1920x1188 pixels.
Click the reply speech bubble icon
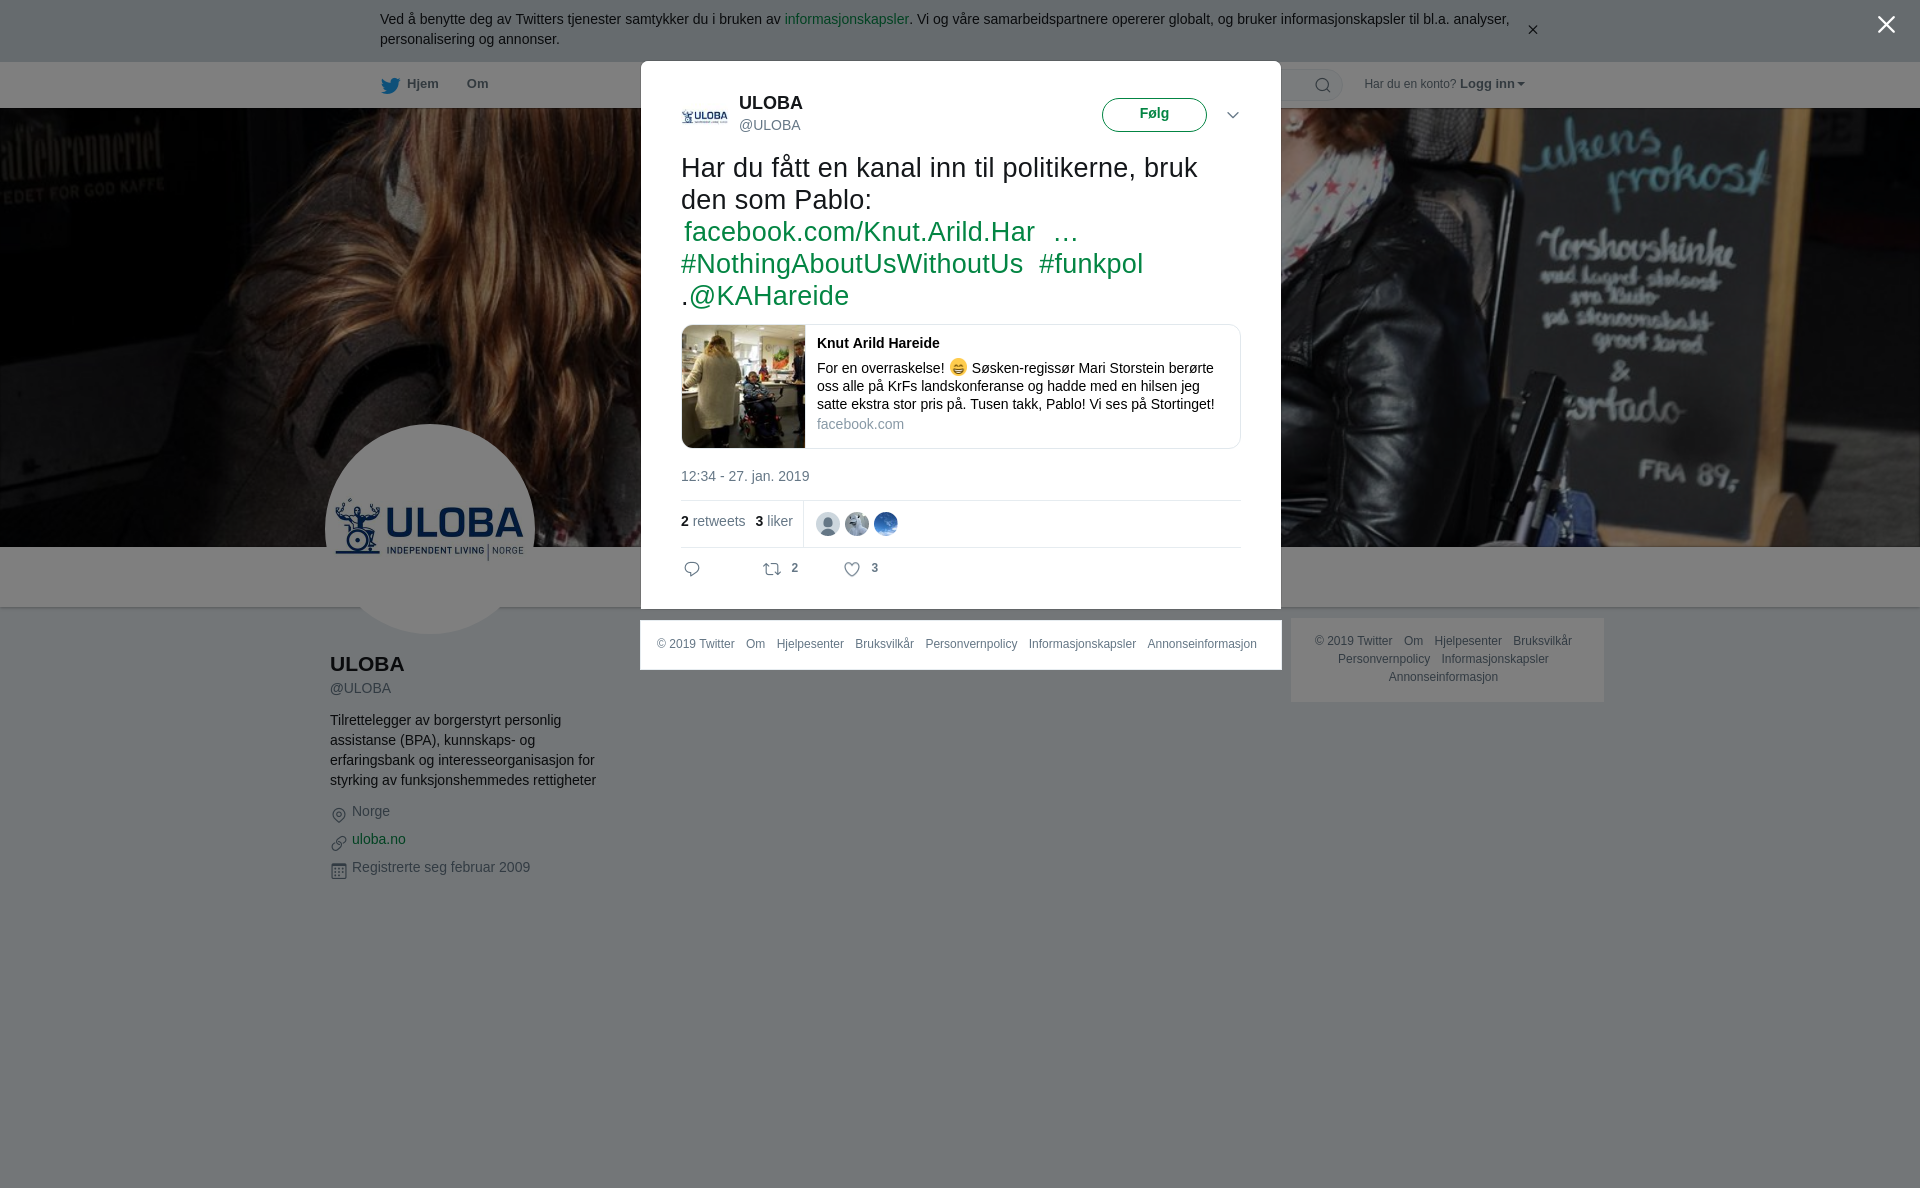pyautogui.click(x=692, y=569)
